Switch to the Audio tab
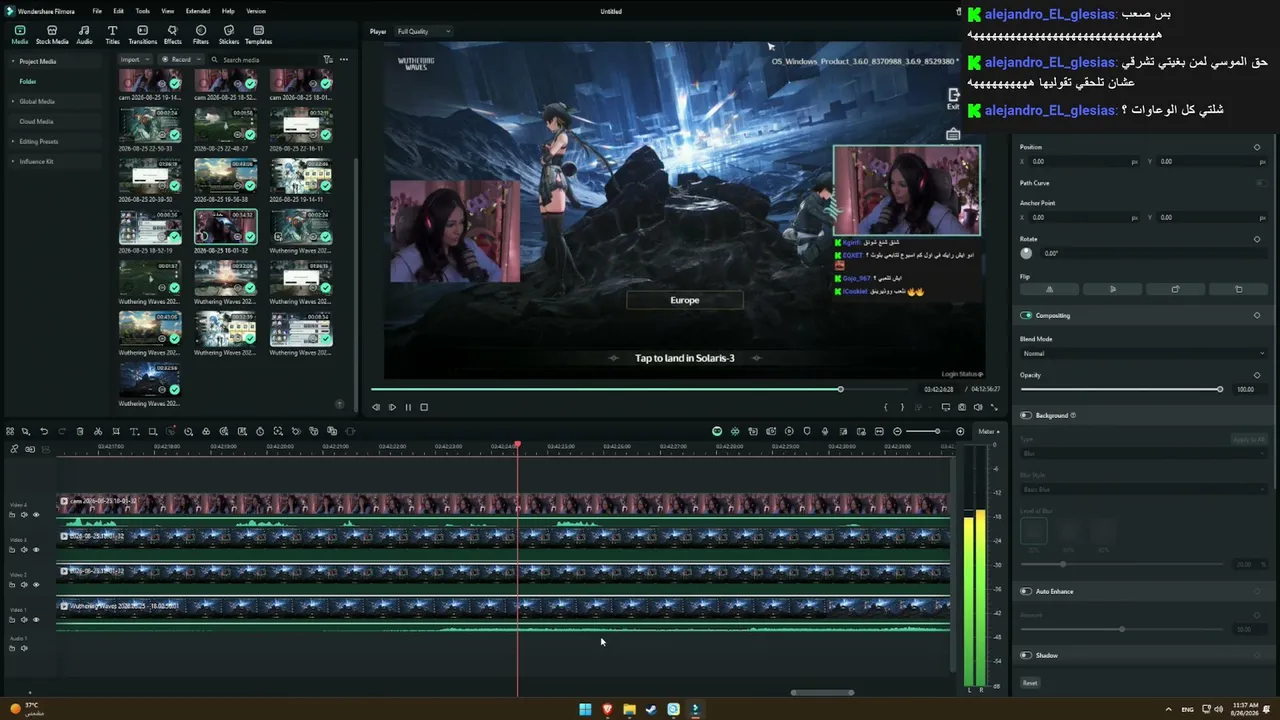This screenshot has width=1280, height=720. (x=84, y=35)
